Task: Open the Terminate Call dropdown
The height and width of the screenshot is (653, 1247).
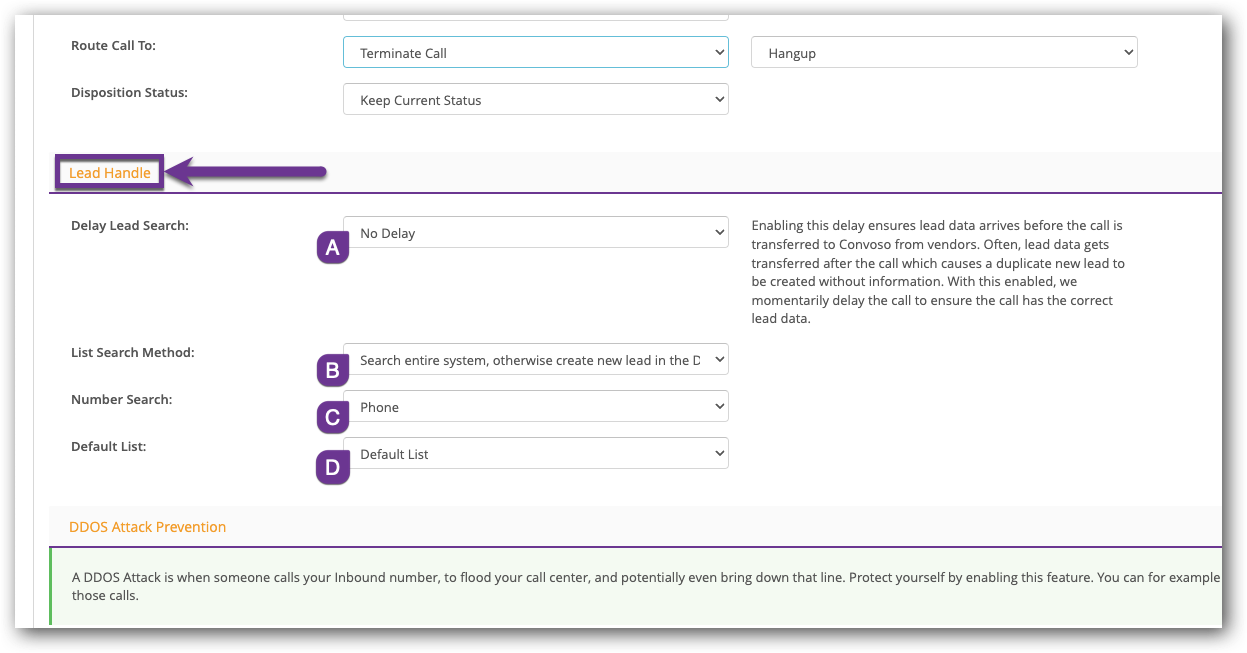Action: click(x=535, y=53)
